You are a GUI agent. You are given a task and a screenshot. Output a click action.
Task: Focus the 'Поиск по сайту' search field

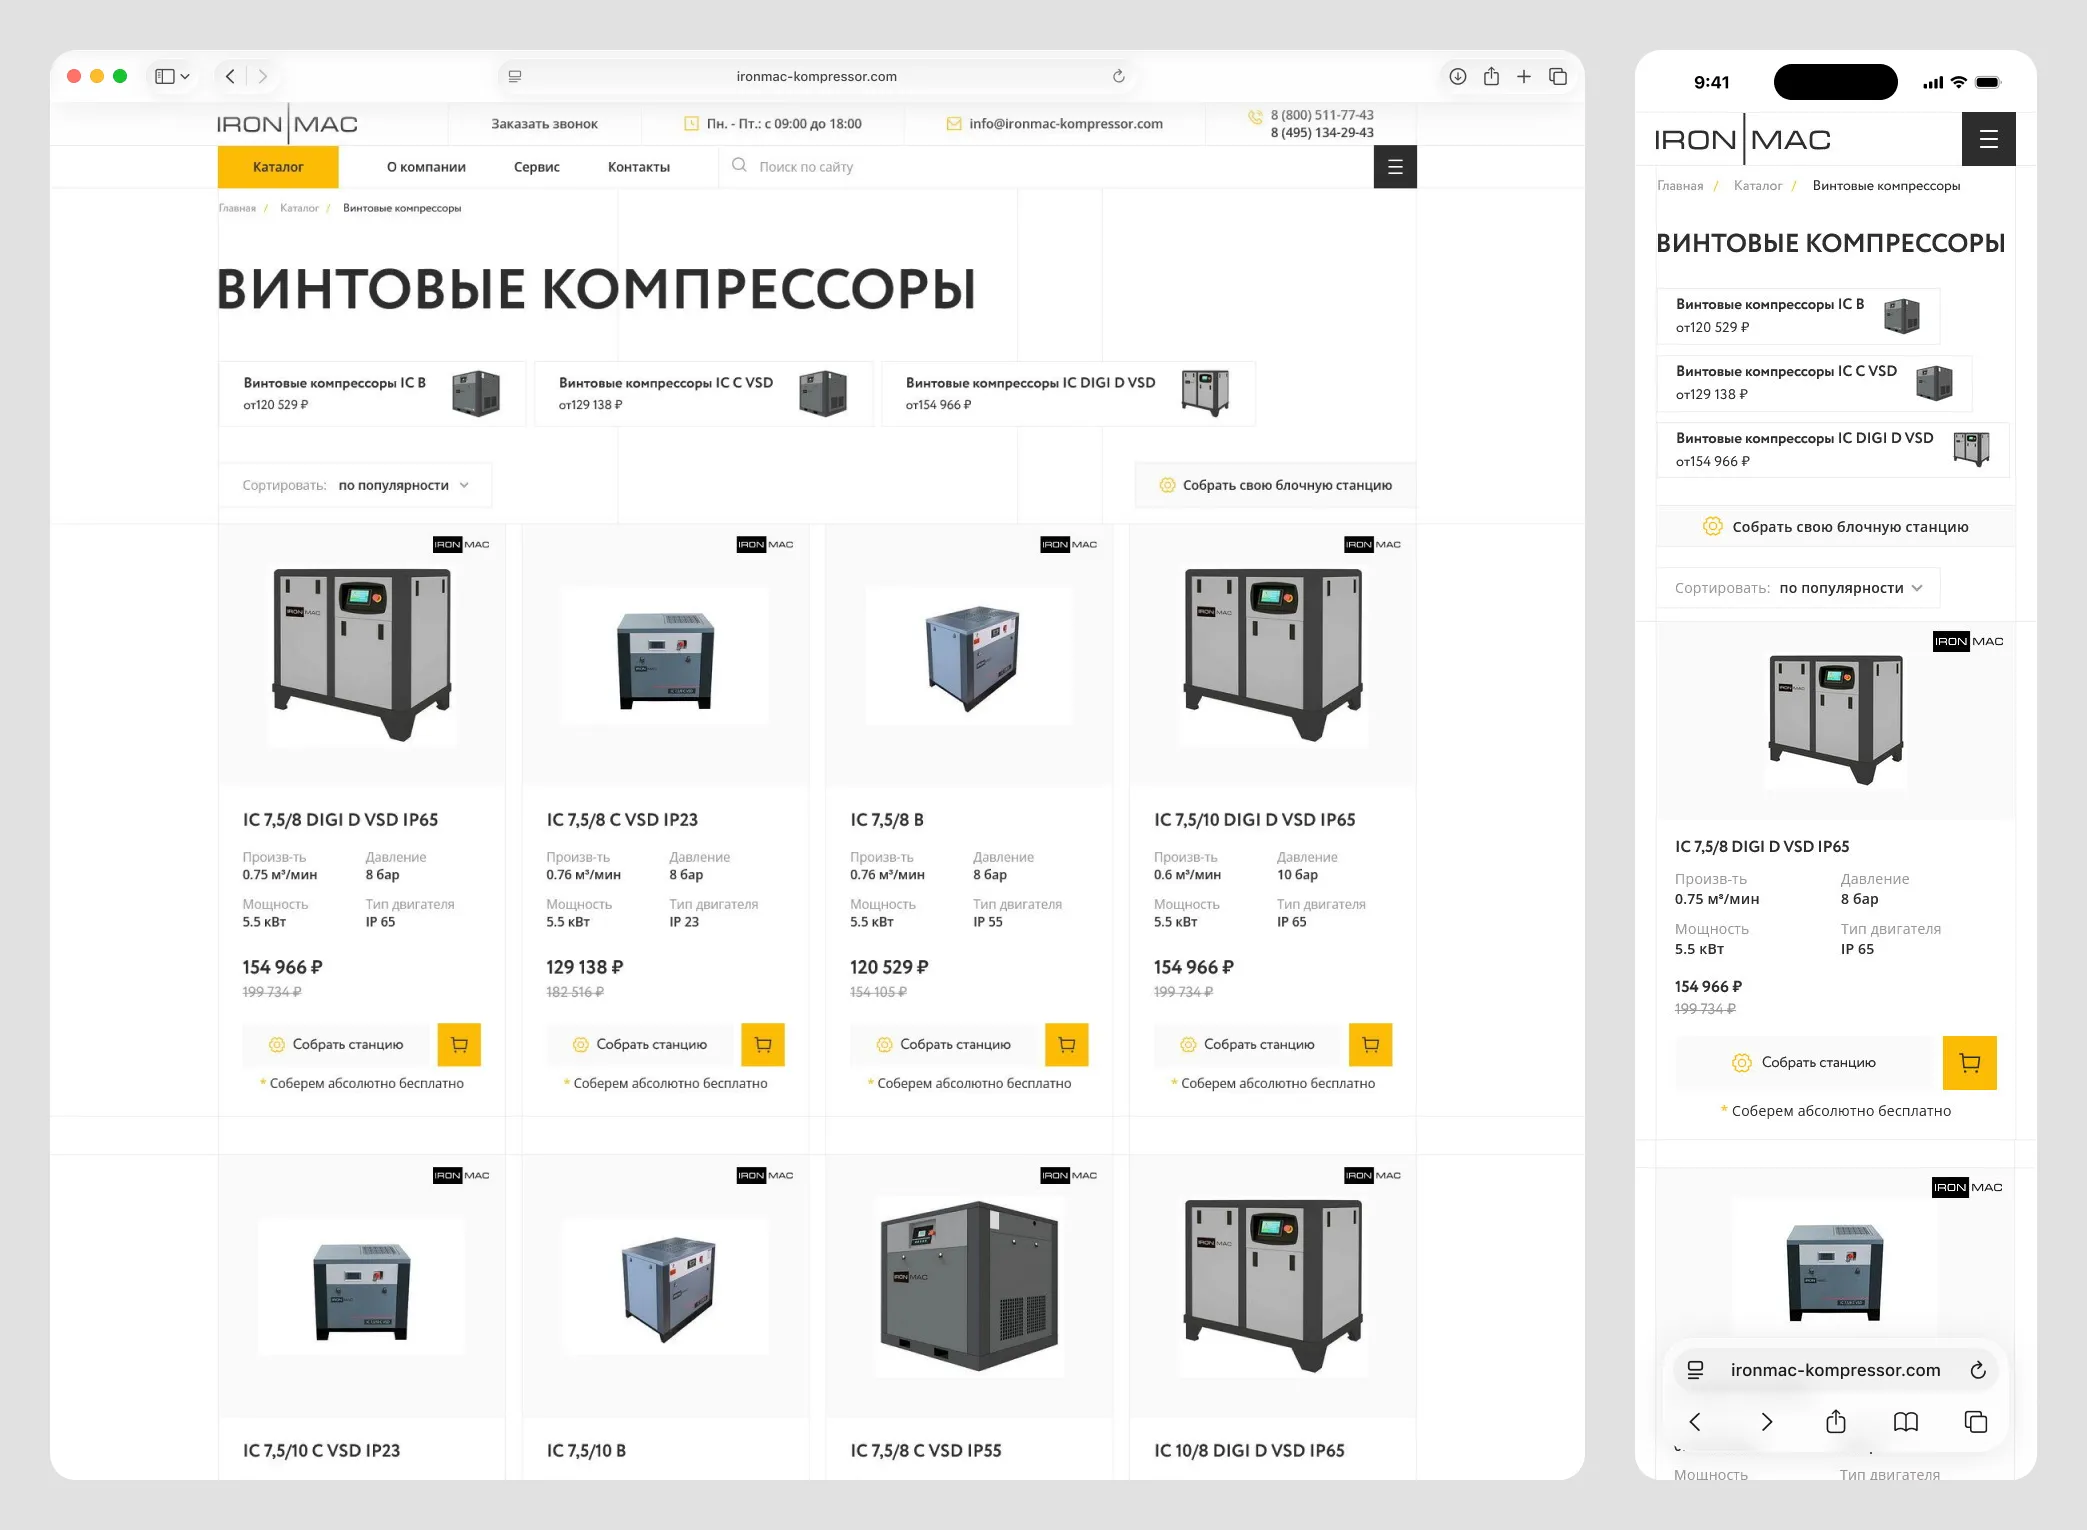coord(1045,167)
